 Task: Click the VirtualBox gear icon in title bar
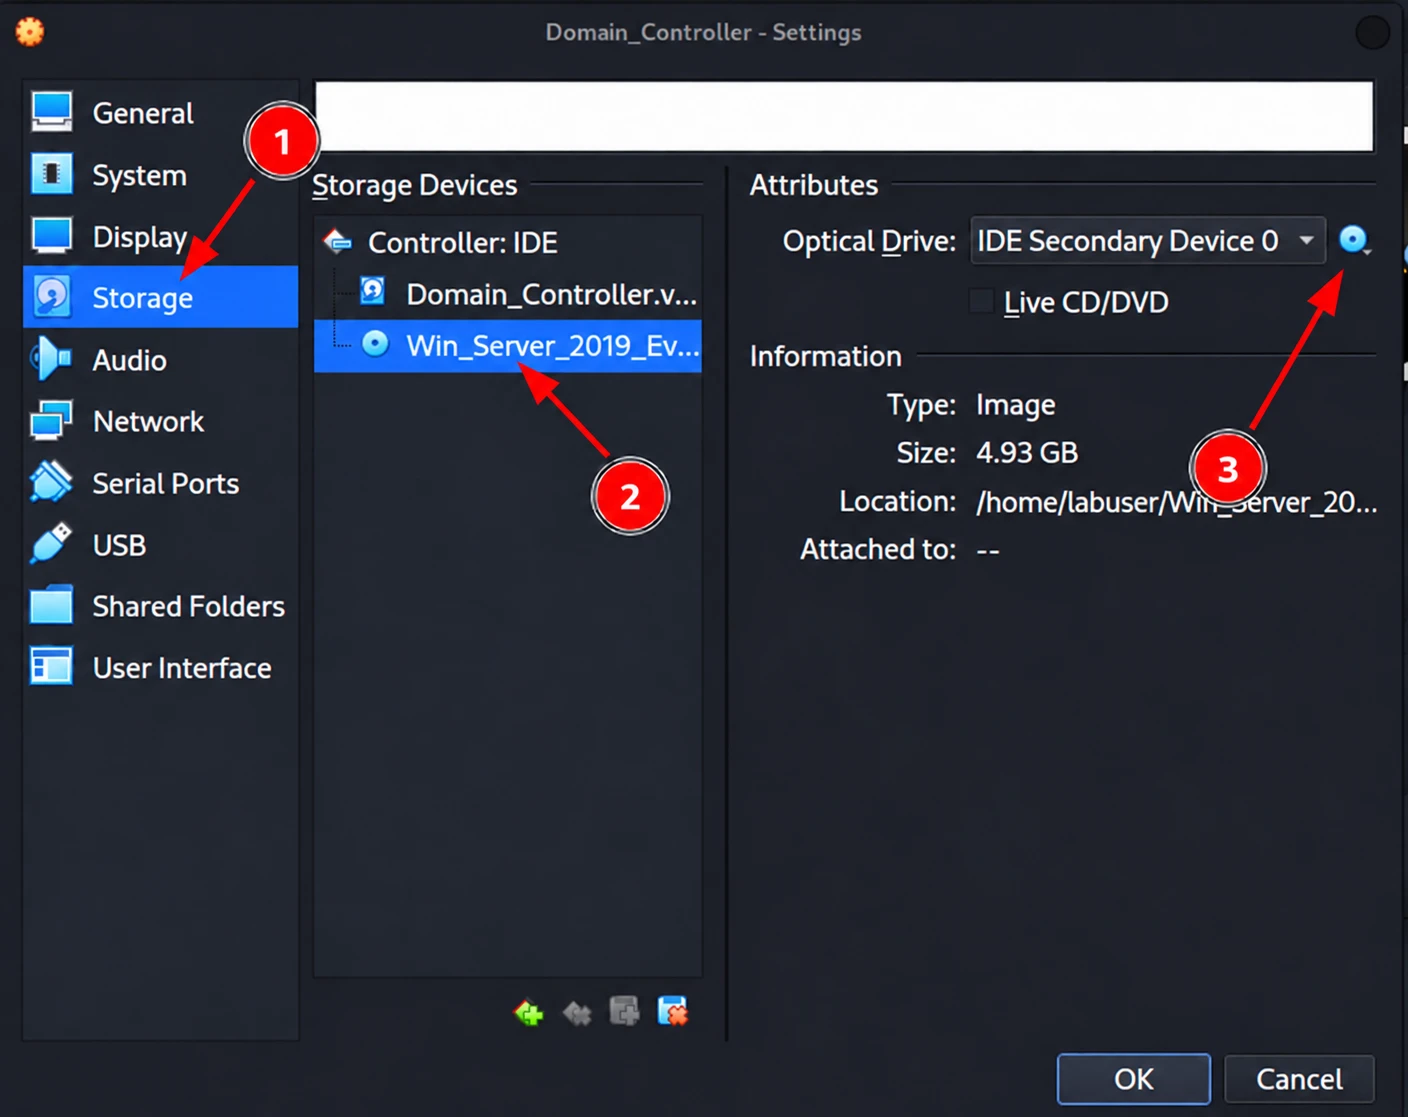(x=30, y=32)
